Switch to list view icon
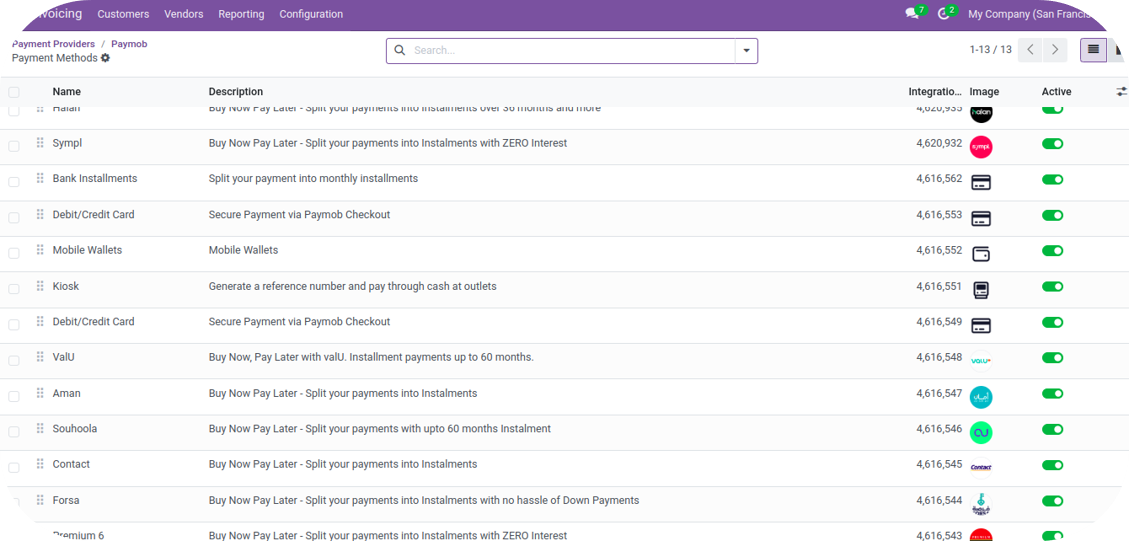Image resolution: width=1129 pixels, height=541 pixels. click(x=1093, y=50)
